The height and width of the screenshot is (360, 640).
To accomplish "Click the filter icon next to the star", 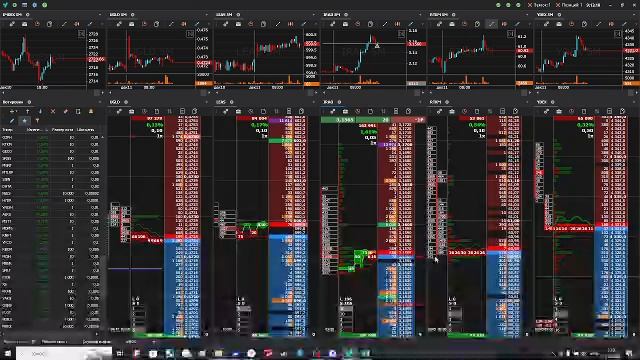I will click(37, 120).
